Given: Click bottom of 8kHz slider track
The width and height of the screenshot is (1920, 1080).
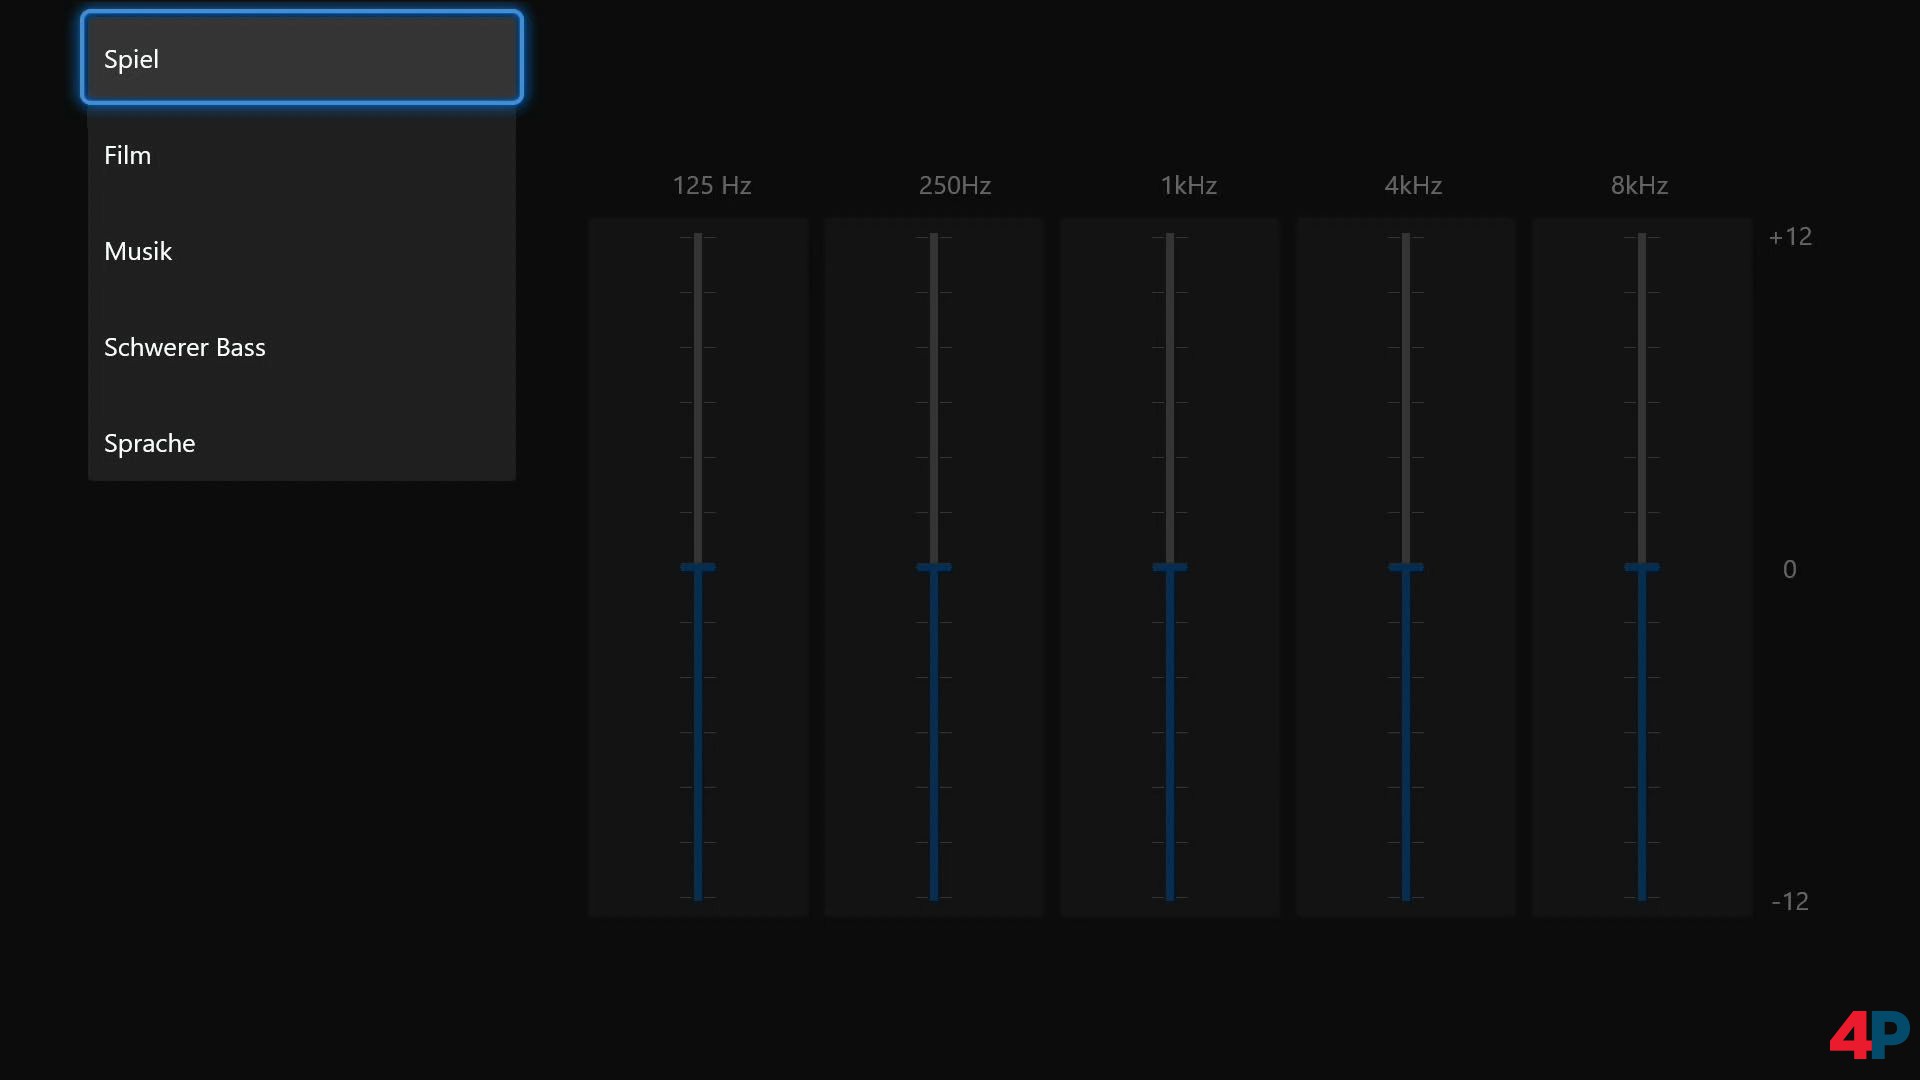Looking at the screenshot, I should click(1642, 896).
